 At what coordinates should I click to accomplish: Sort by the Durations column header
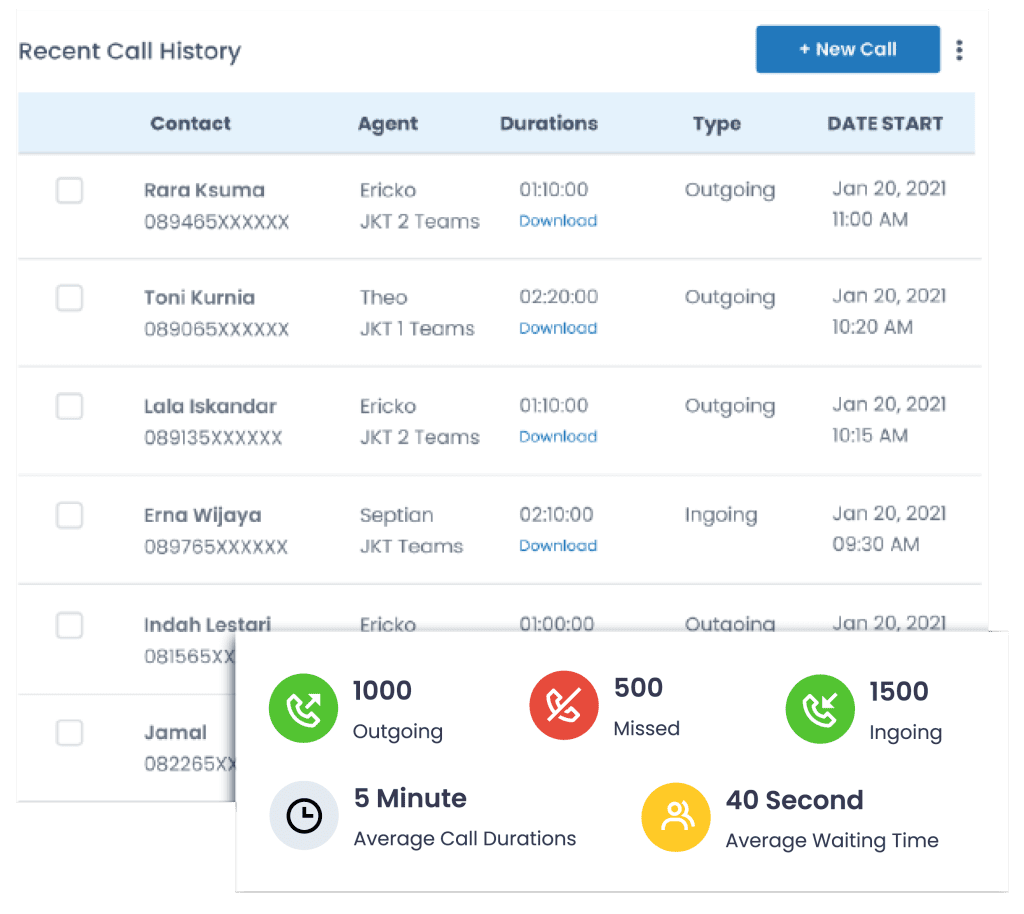[549, 123]
